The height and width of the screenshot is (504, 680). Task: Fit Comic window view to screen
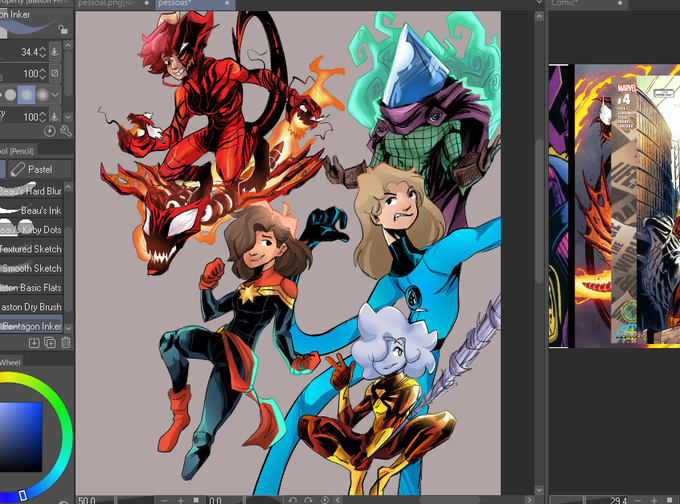pyautogui.click(x=670, y=501)
